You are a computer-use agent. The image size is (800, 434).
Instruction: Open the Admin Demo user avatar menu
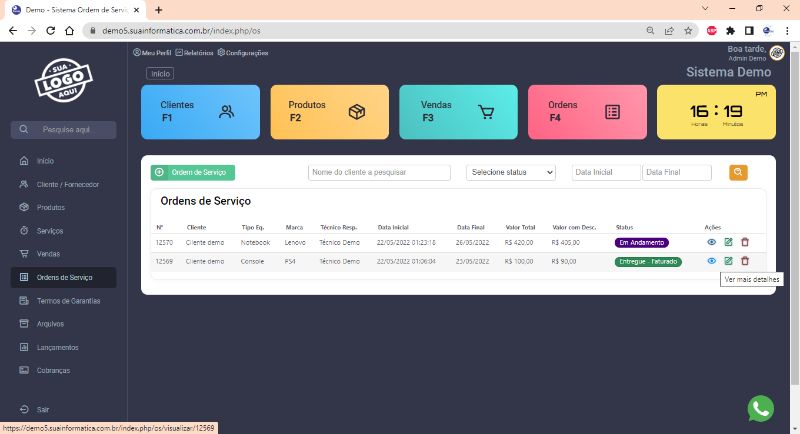coord(777,53)
